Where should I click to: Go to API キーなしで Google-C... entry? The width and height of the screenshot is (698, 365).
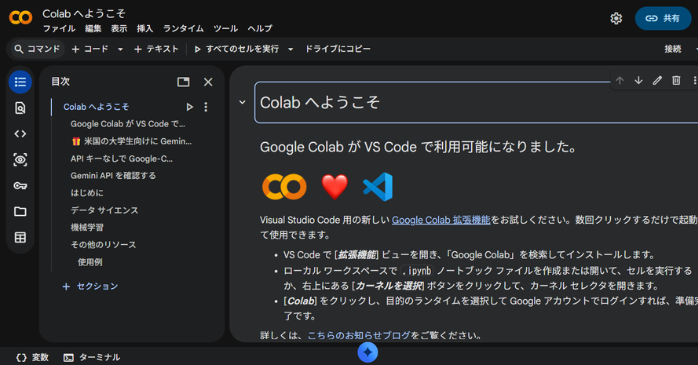[x=122, y=158]
